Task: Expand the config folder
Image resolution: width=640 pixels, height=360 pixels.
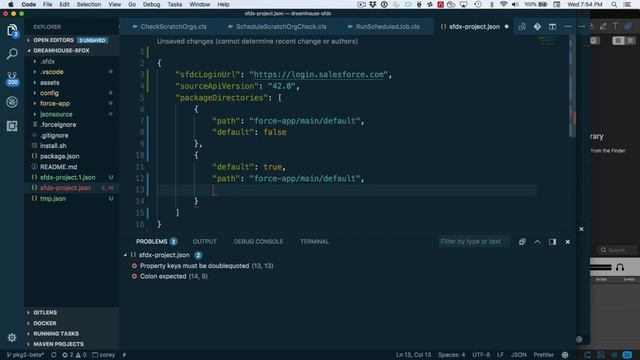Action: coord(49,93)
